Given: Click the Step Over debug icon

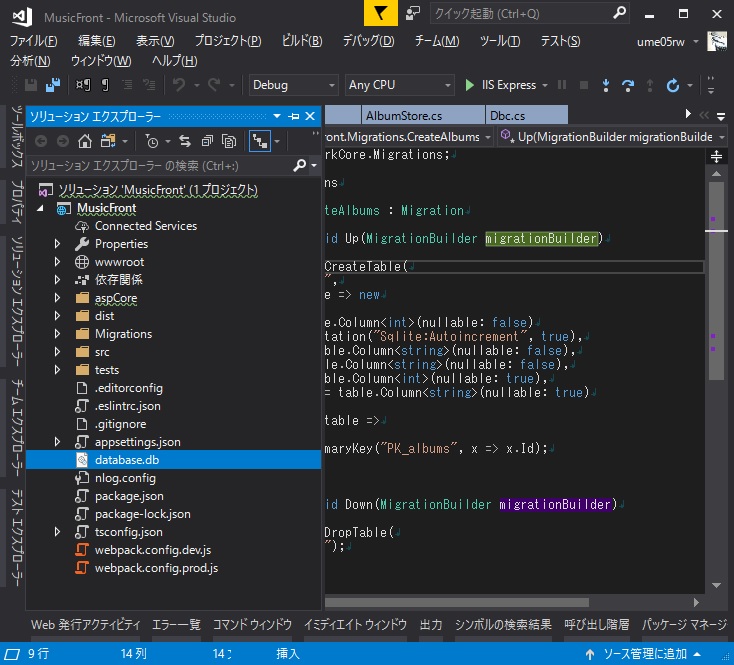Looking at the screenshot, I should click(628, 85).
